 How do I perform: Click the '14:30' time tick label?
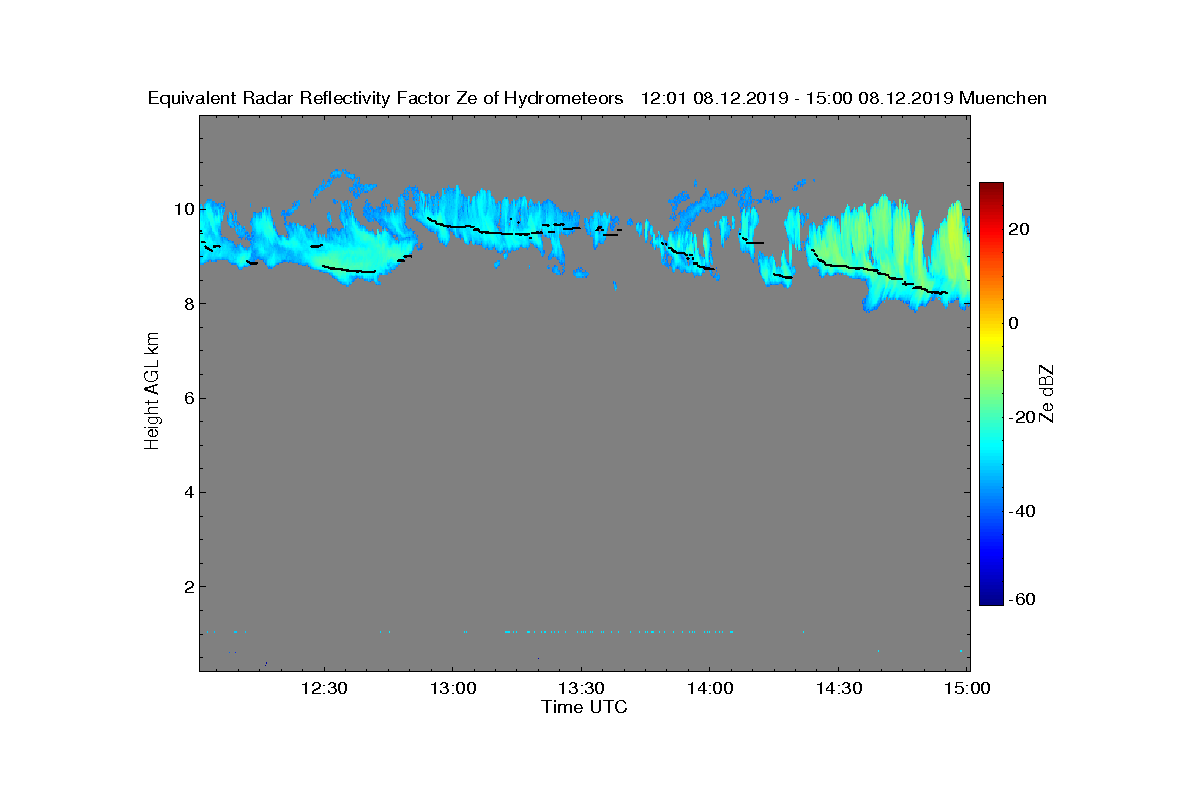coord(839,688)
